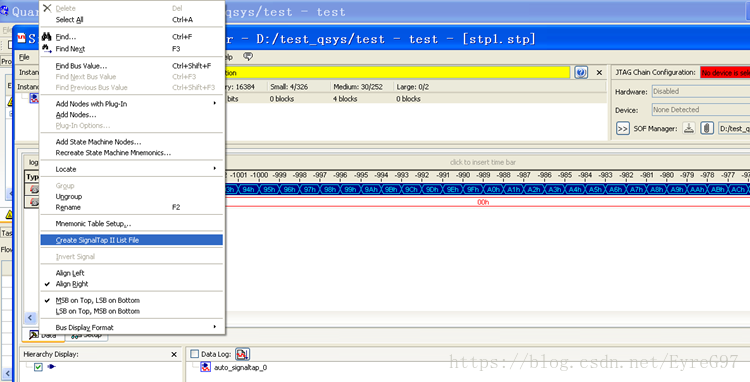Click the auto_signaltap_0 instance icon in Data Log
Image resolution: width=750 pixels, height=382 pixels.
(205, 367)
